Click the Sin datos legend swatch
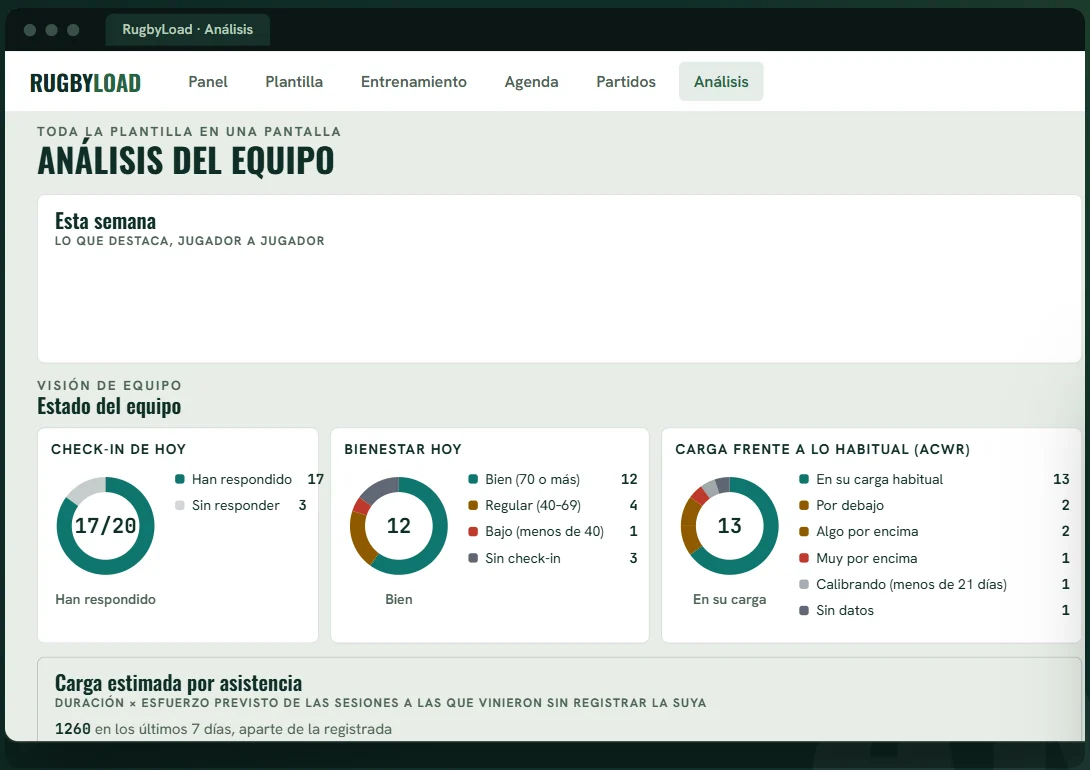 tap(804, 610)
